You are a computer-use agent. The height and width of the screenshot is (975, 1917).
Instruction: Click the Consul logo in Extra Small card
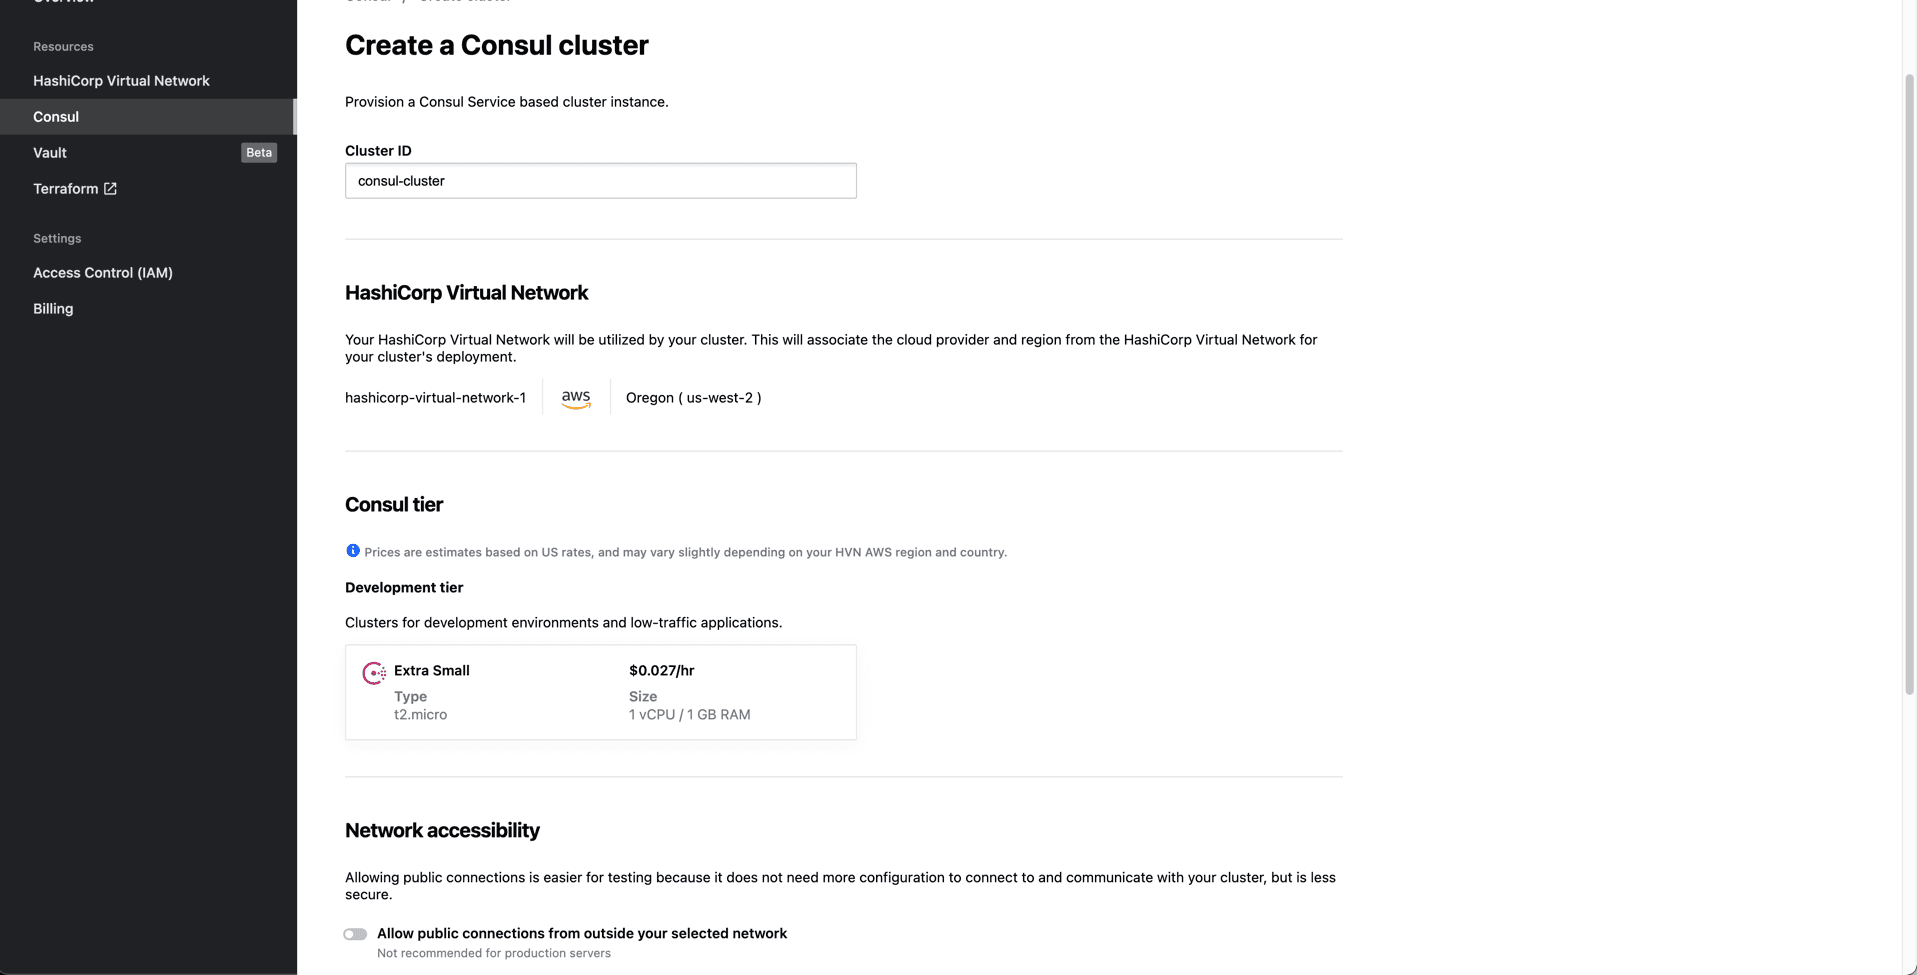(374, 673)
